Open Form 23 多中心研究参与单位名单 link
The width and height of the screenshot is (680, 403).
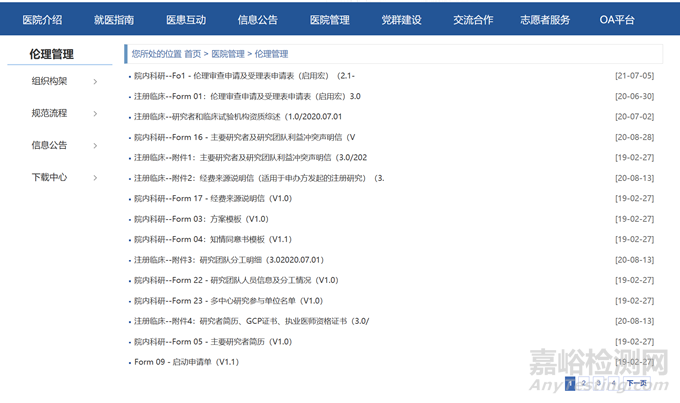228,300
